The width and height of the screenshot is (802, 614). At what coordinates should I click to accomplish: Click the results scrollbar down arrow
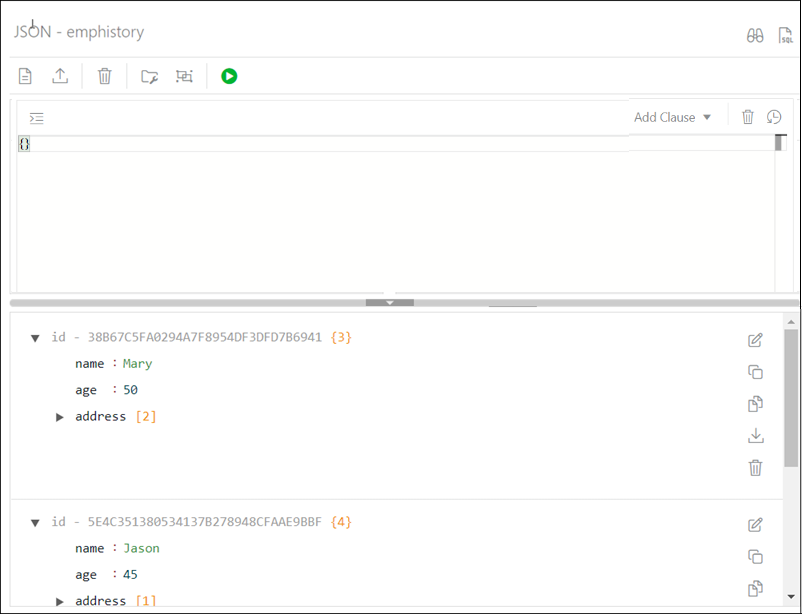tap(791, 596)
